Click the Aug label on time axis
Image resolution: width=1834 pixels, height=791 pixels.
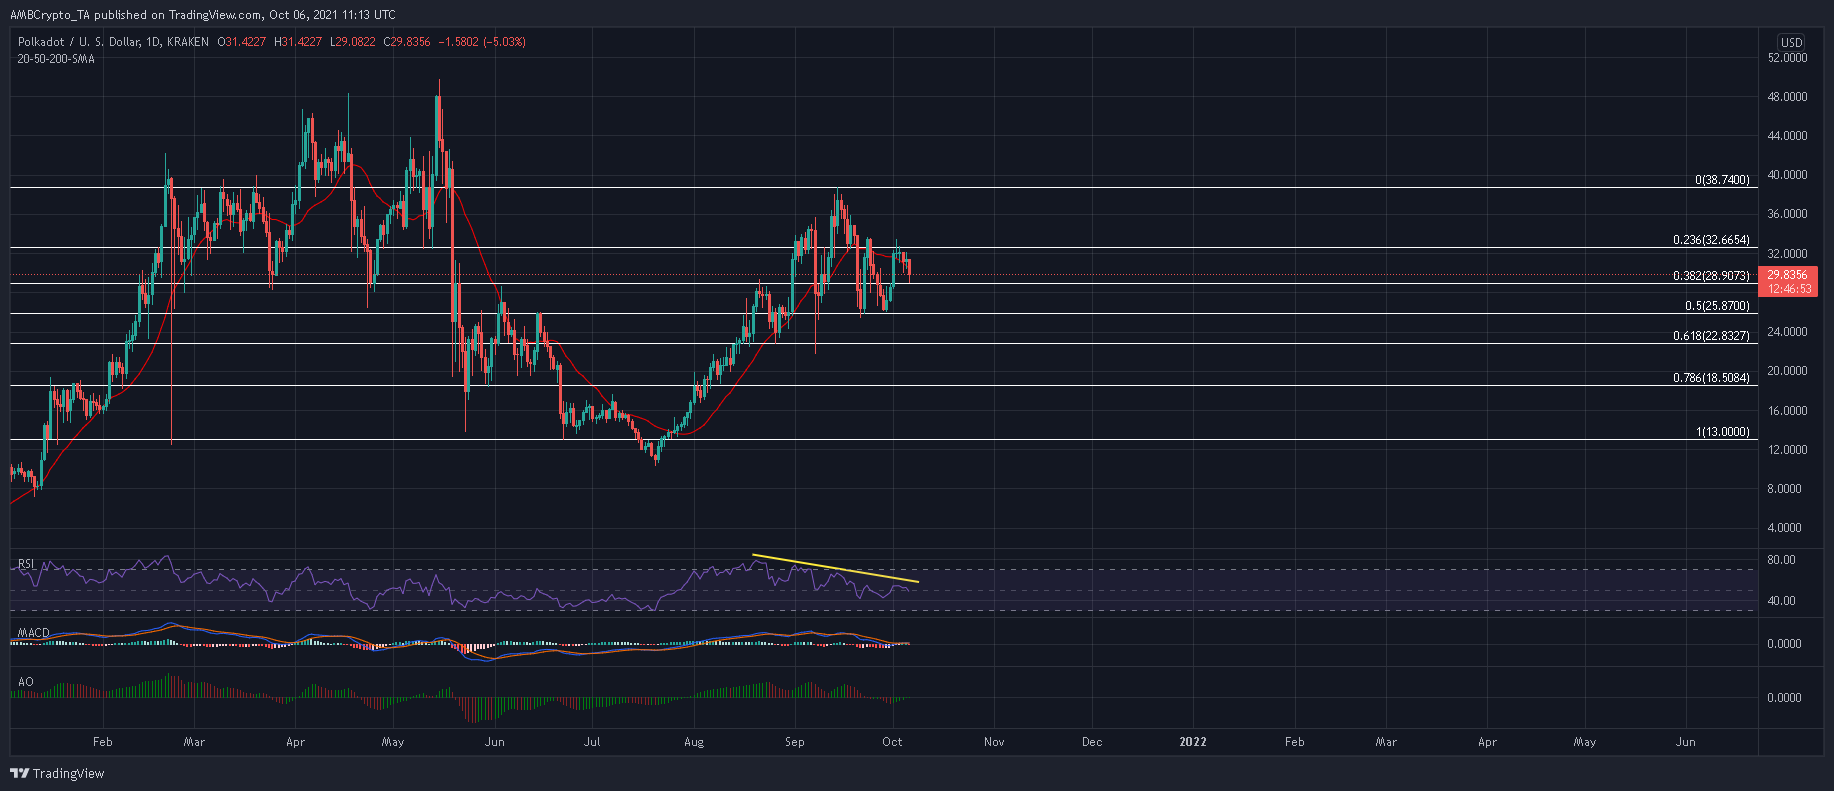click(694, 742)
